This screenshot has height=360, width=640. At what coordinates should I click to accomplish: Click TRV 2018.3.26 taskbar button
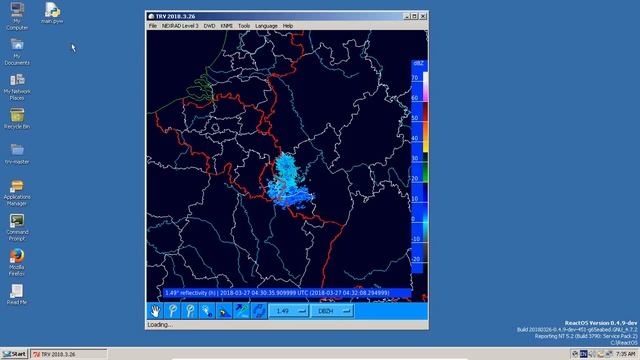tap(69, 354)
